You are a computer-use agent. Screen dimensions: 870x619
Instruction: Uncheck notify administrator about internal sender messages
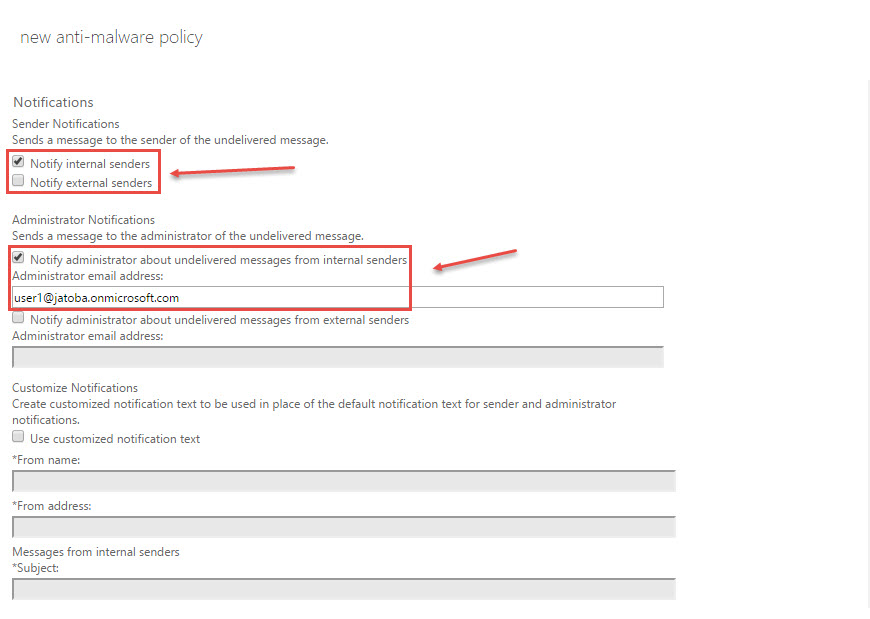(17, 258)
